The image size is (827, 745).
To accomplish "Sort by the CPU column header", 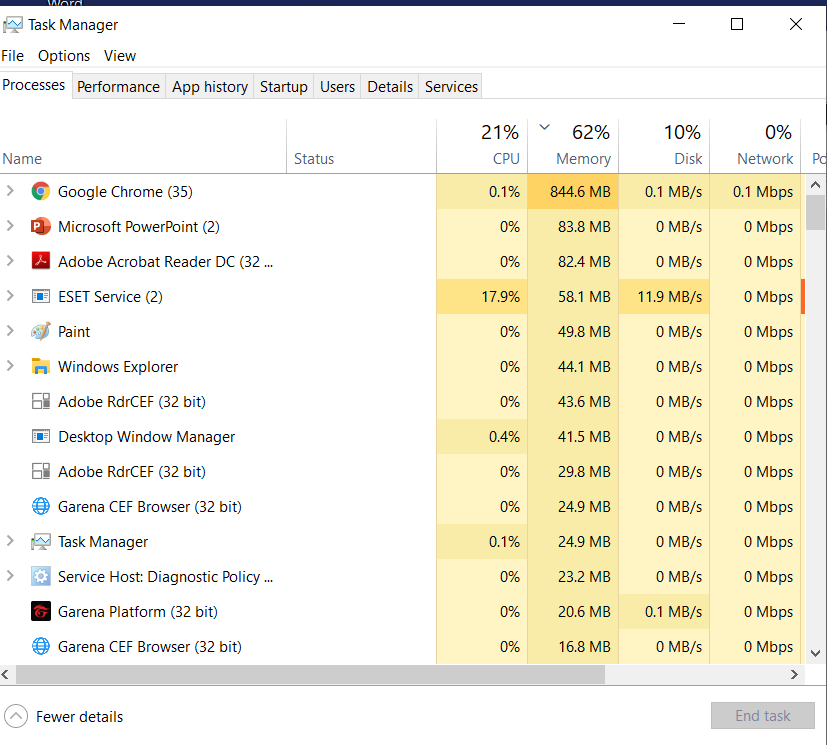I will (482, 147).
